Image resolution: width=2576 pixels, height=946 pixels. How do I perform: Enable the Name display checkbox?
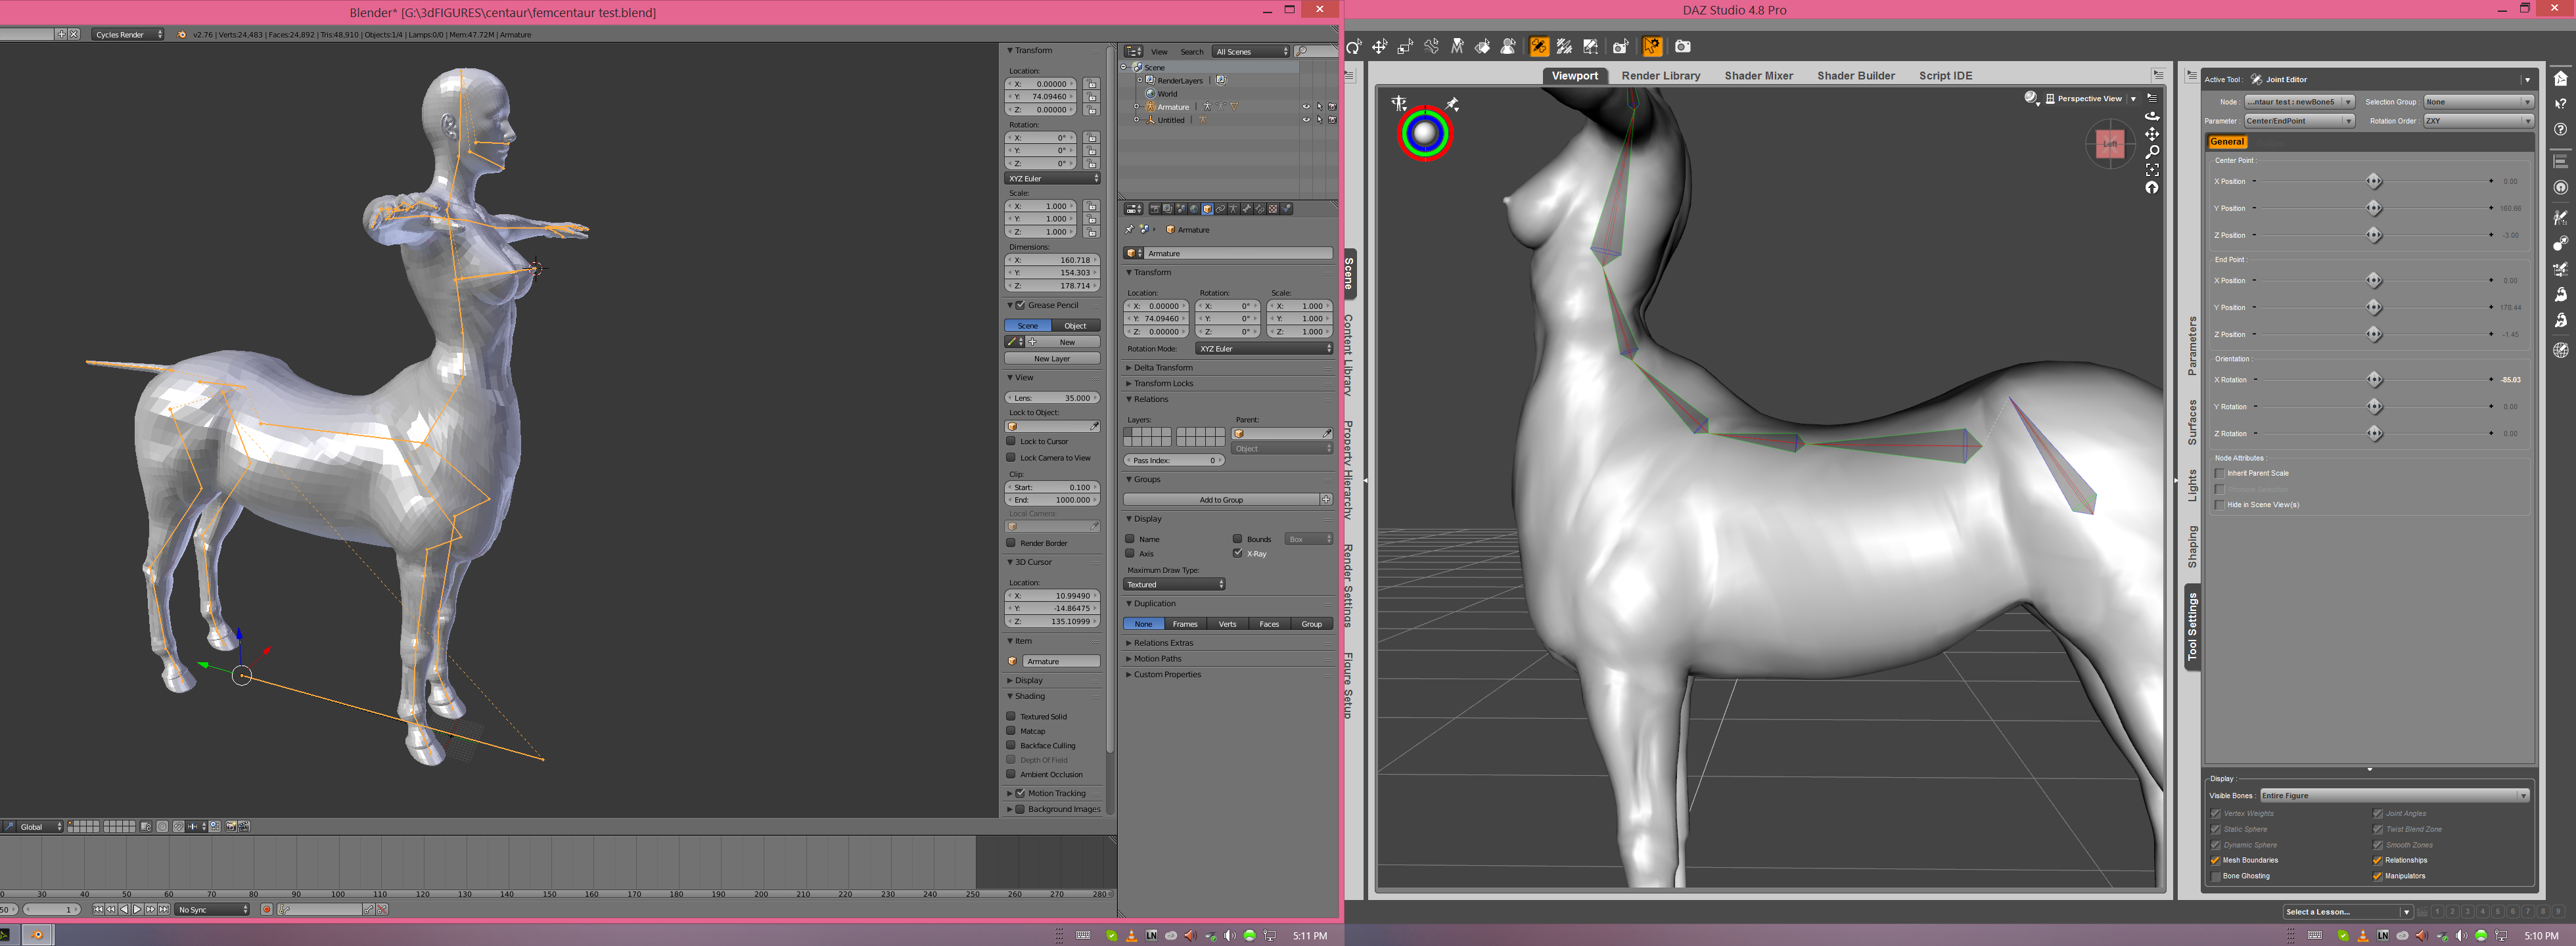[1130, 539]
